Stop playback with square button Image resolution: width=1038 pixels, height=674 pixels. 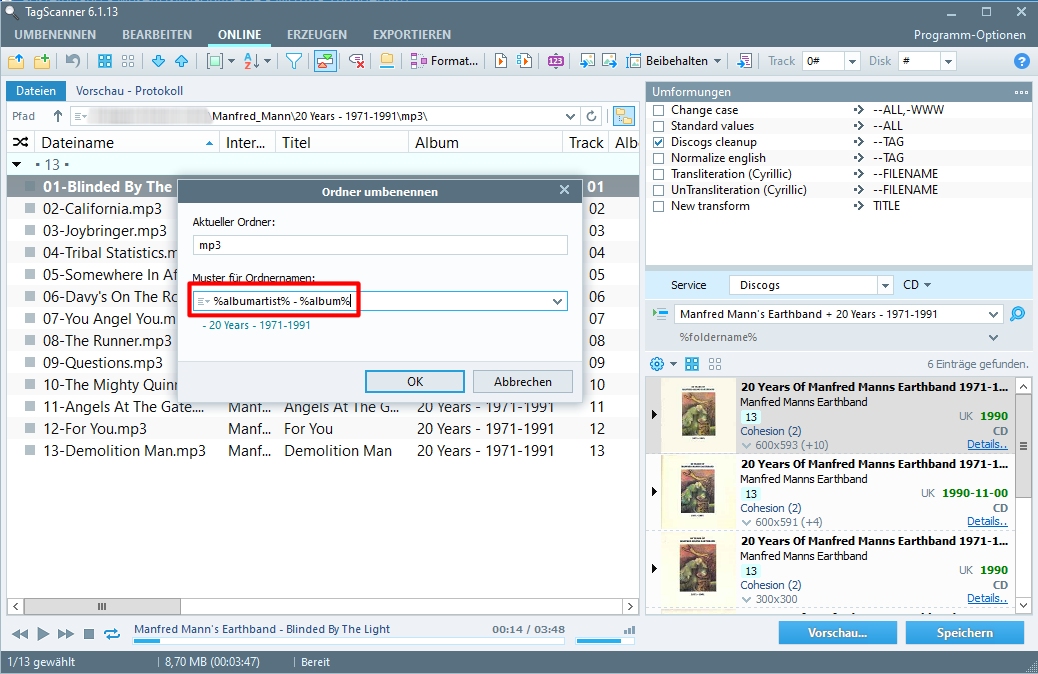(89, 634)
